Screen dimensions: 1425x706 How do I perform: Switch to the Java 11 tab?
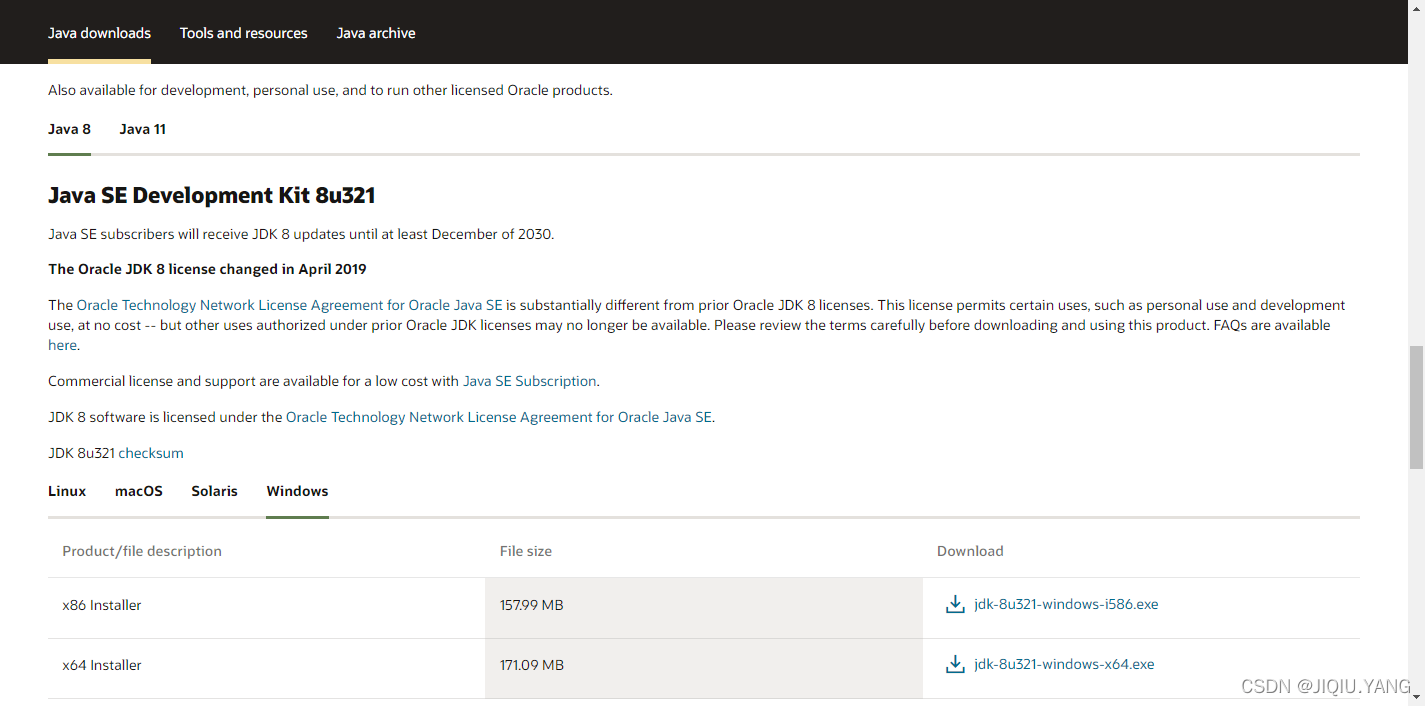(143, 129)
